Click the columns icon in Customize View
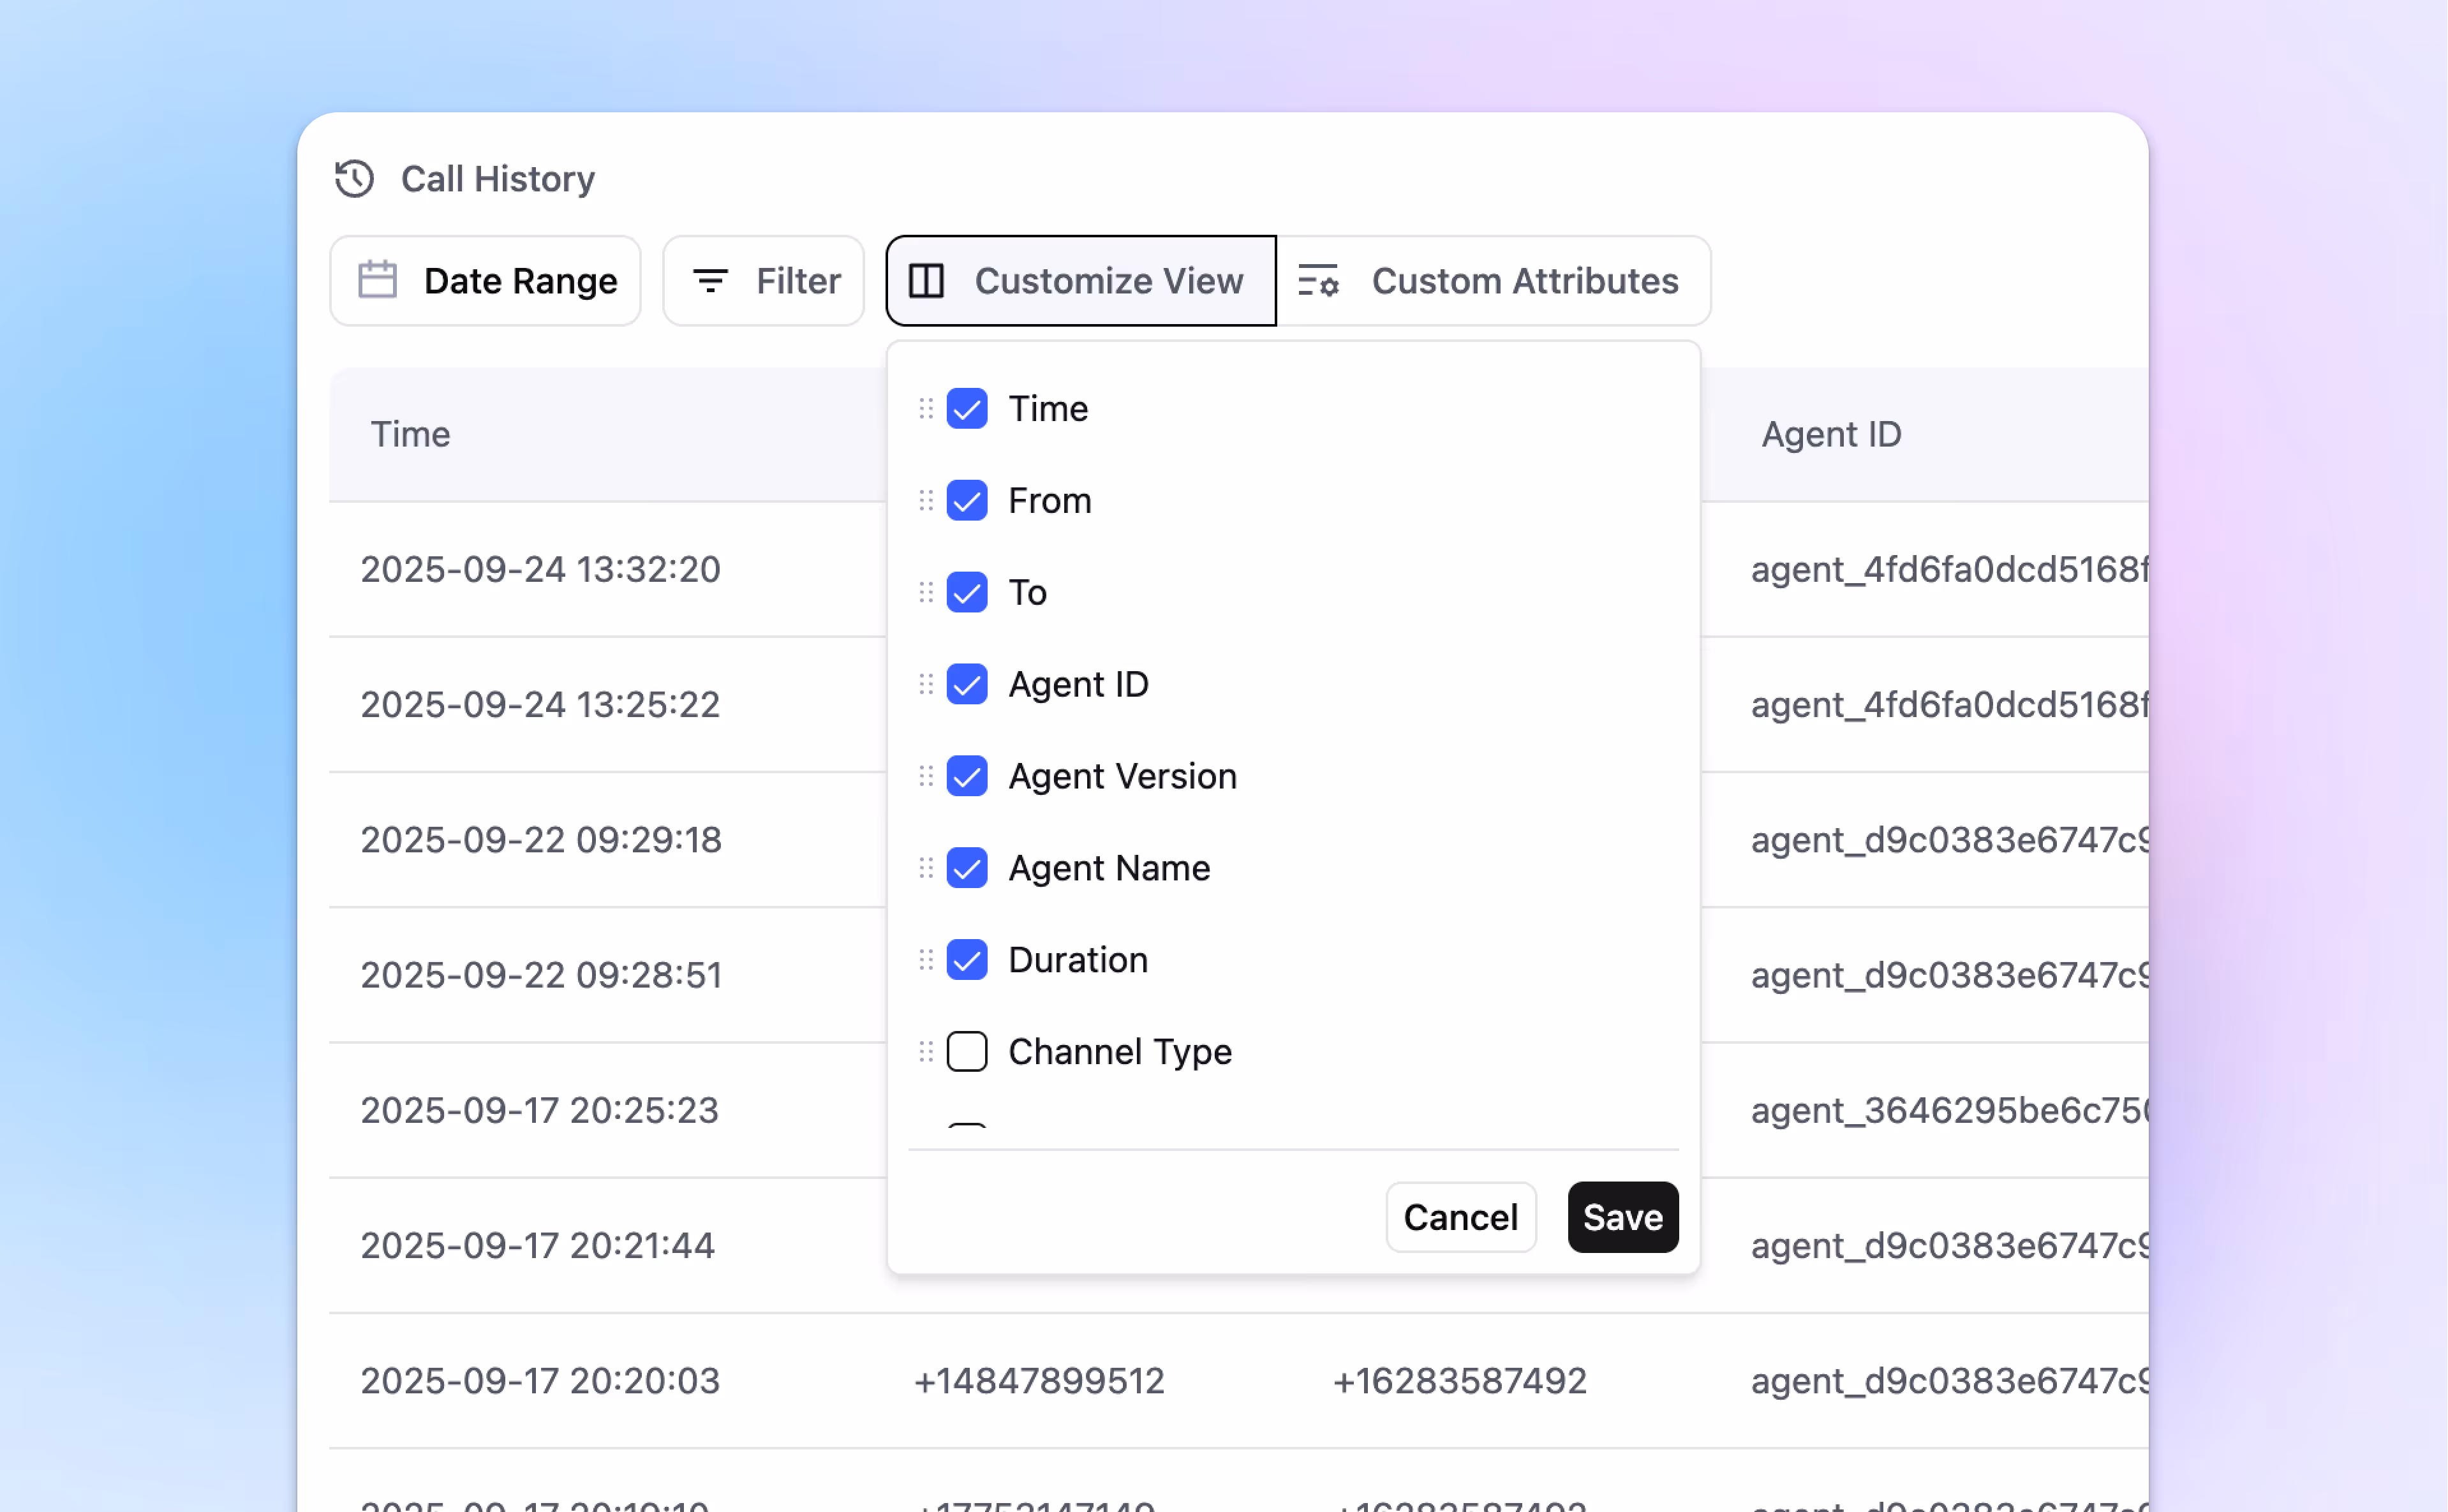This screenshot has height=1512, width=2448. pos(926,281)
